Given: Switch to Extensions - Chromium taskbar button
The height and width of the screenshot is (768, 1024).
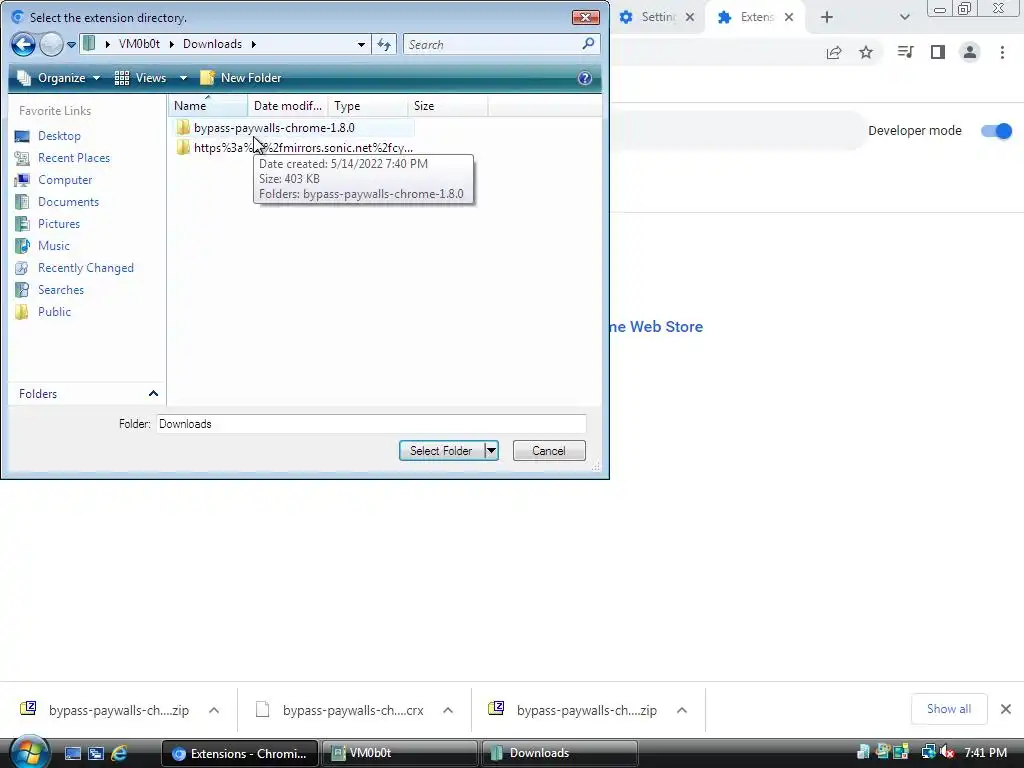Looking at the screenshot, I should click(240, 753).
